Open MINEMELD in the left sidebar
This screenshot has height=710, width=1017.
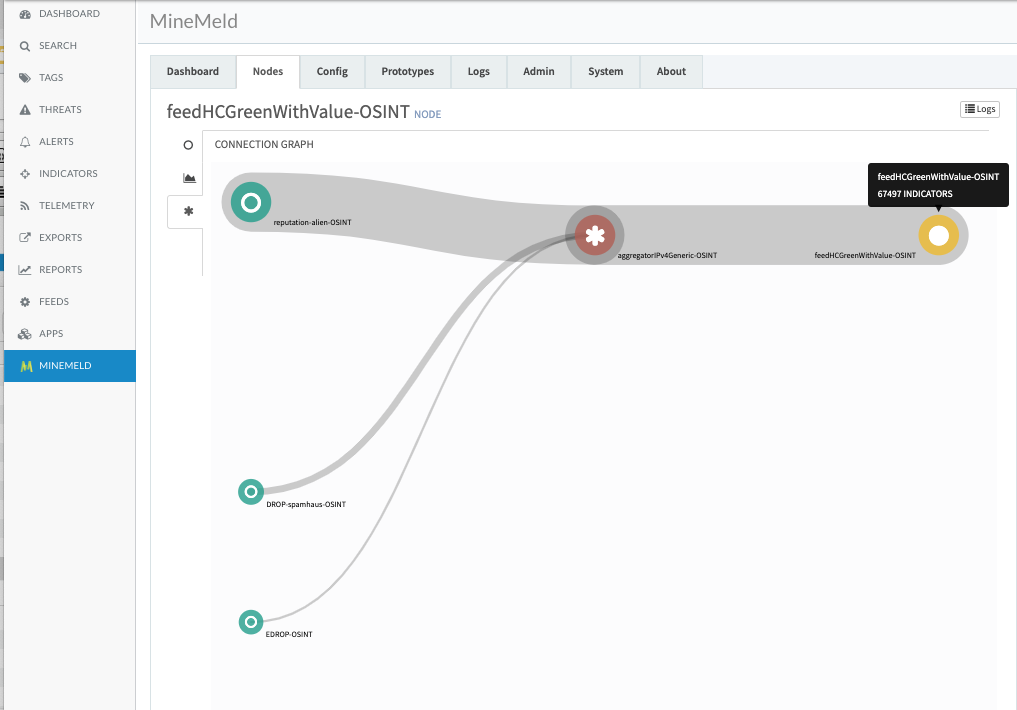click(x=69, y=366)
